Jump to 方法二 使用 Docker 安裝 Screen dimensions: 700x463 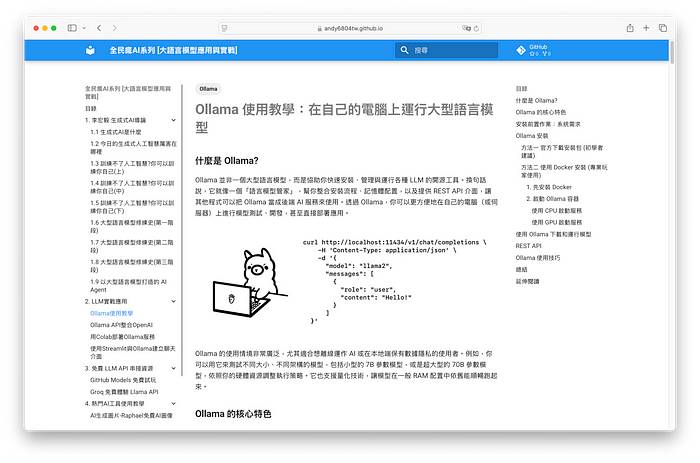click(564, 171)
